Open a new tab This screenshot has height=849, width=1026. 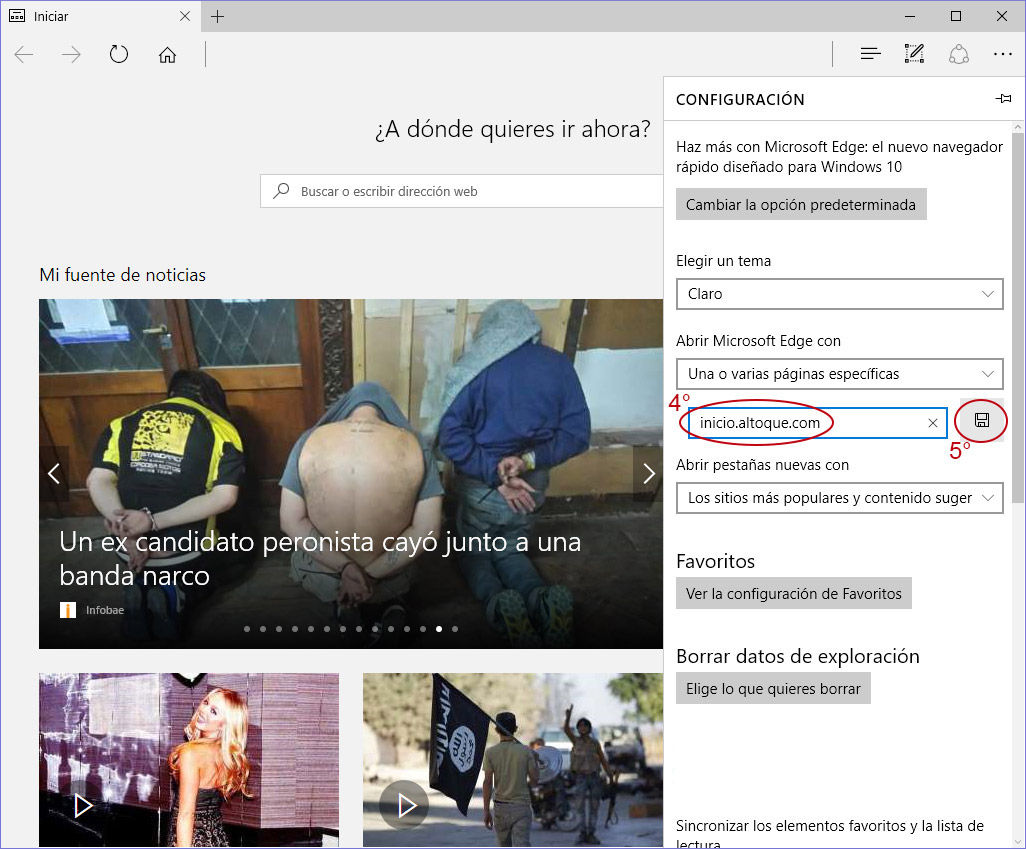click(217, 16)
